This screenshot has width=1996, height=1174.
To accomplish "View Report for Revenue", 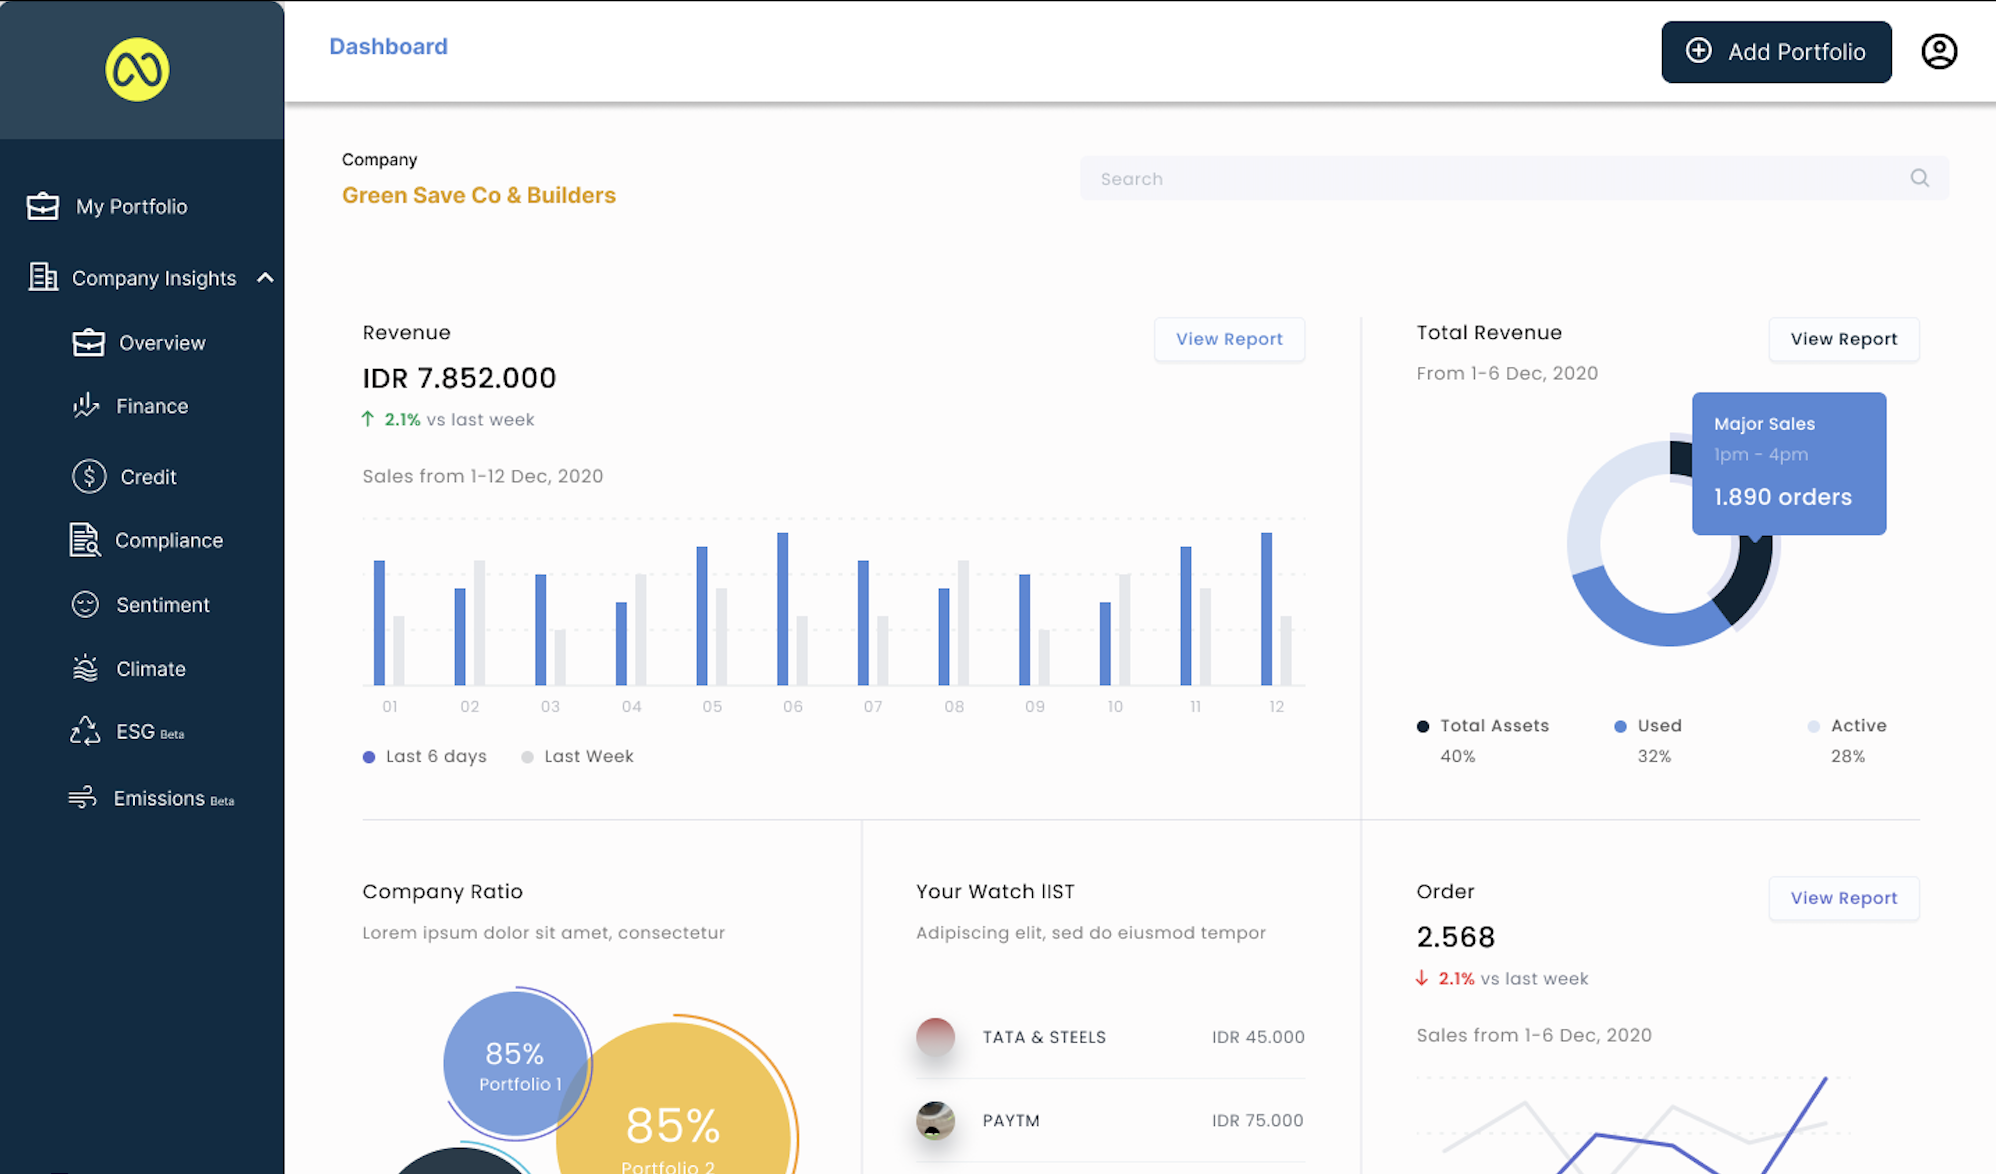I will 1229,339.
